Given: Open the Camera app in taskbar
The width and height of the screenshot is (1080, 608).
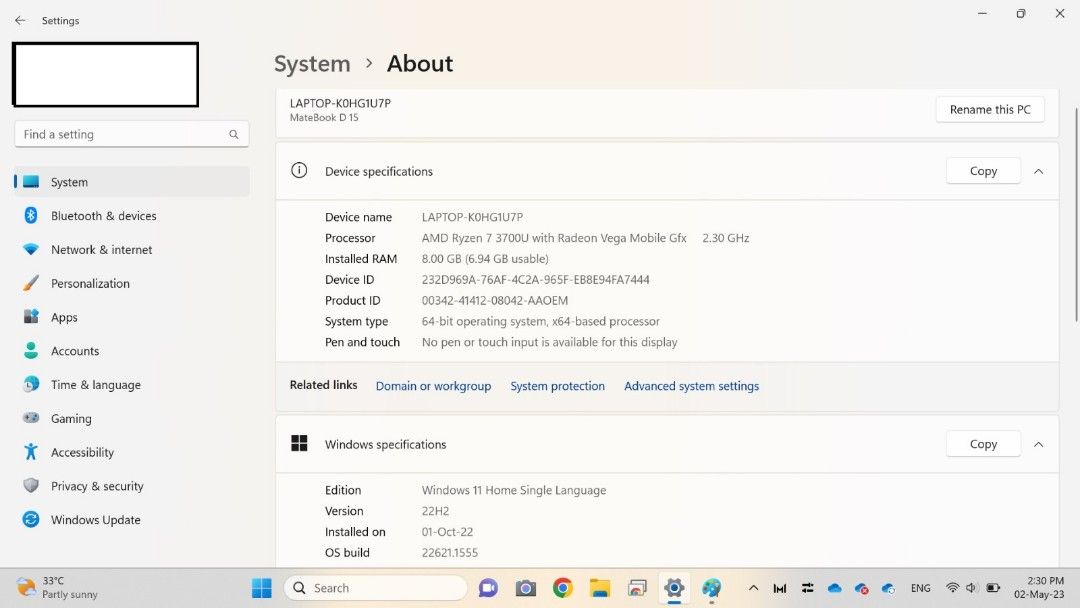Looking at the screenshot, I should [526, 588].
